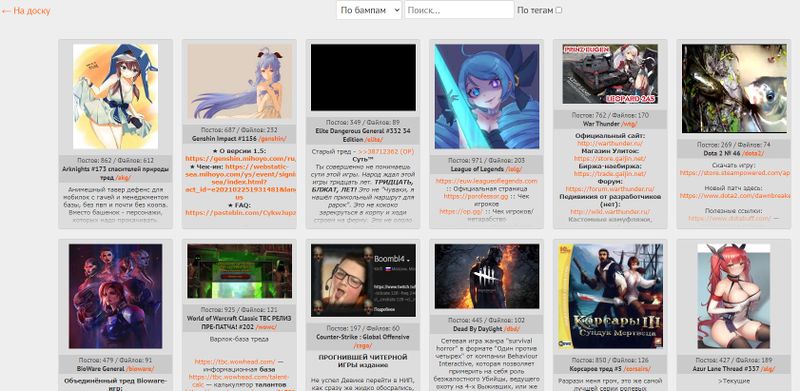The height and width of the screenshot is (391, 800).
Task: Open the warthunder.ru official site link
Action: coord(610,144)
